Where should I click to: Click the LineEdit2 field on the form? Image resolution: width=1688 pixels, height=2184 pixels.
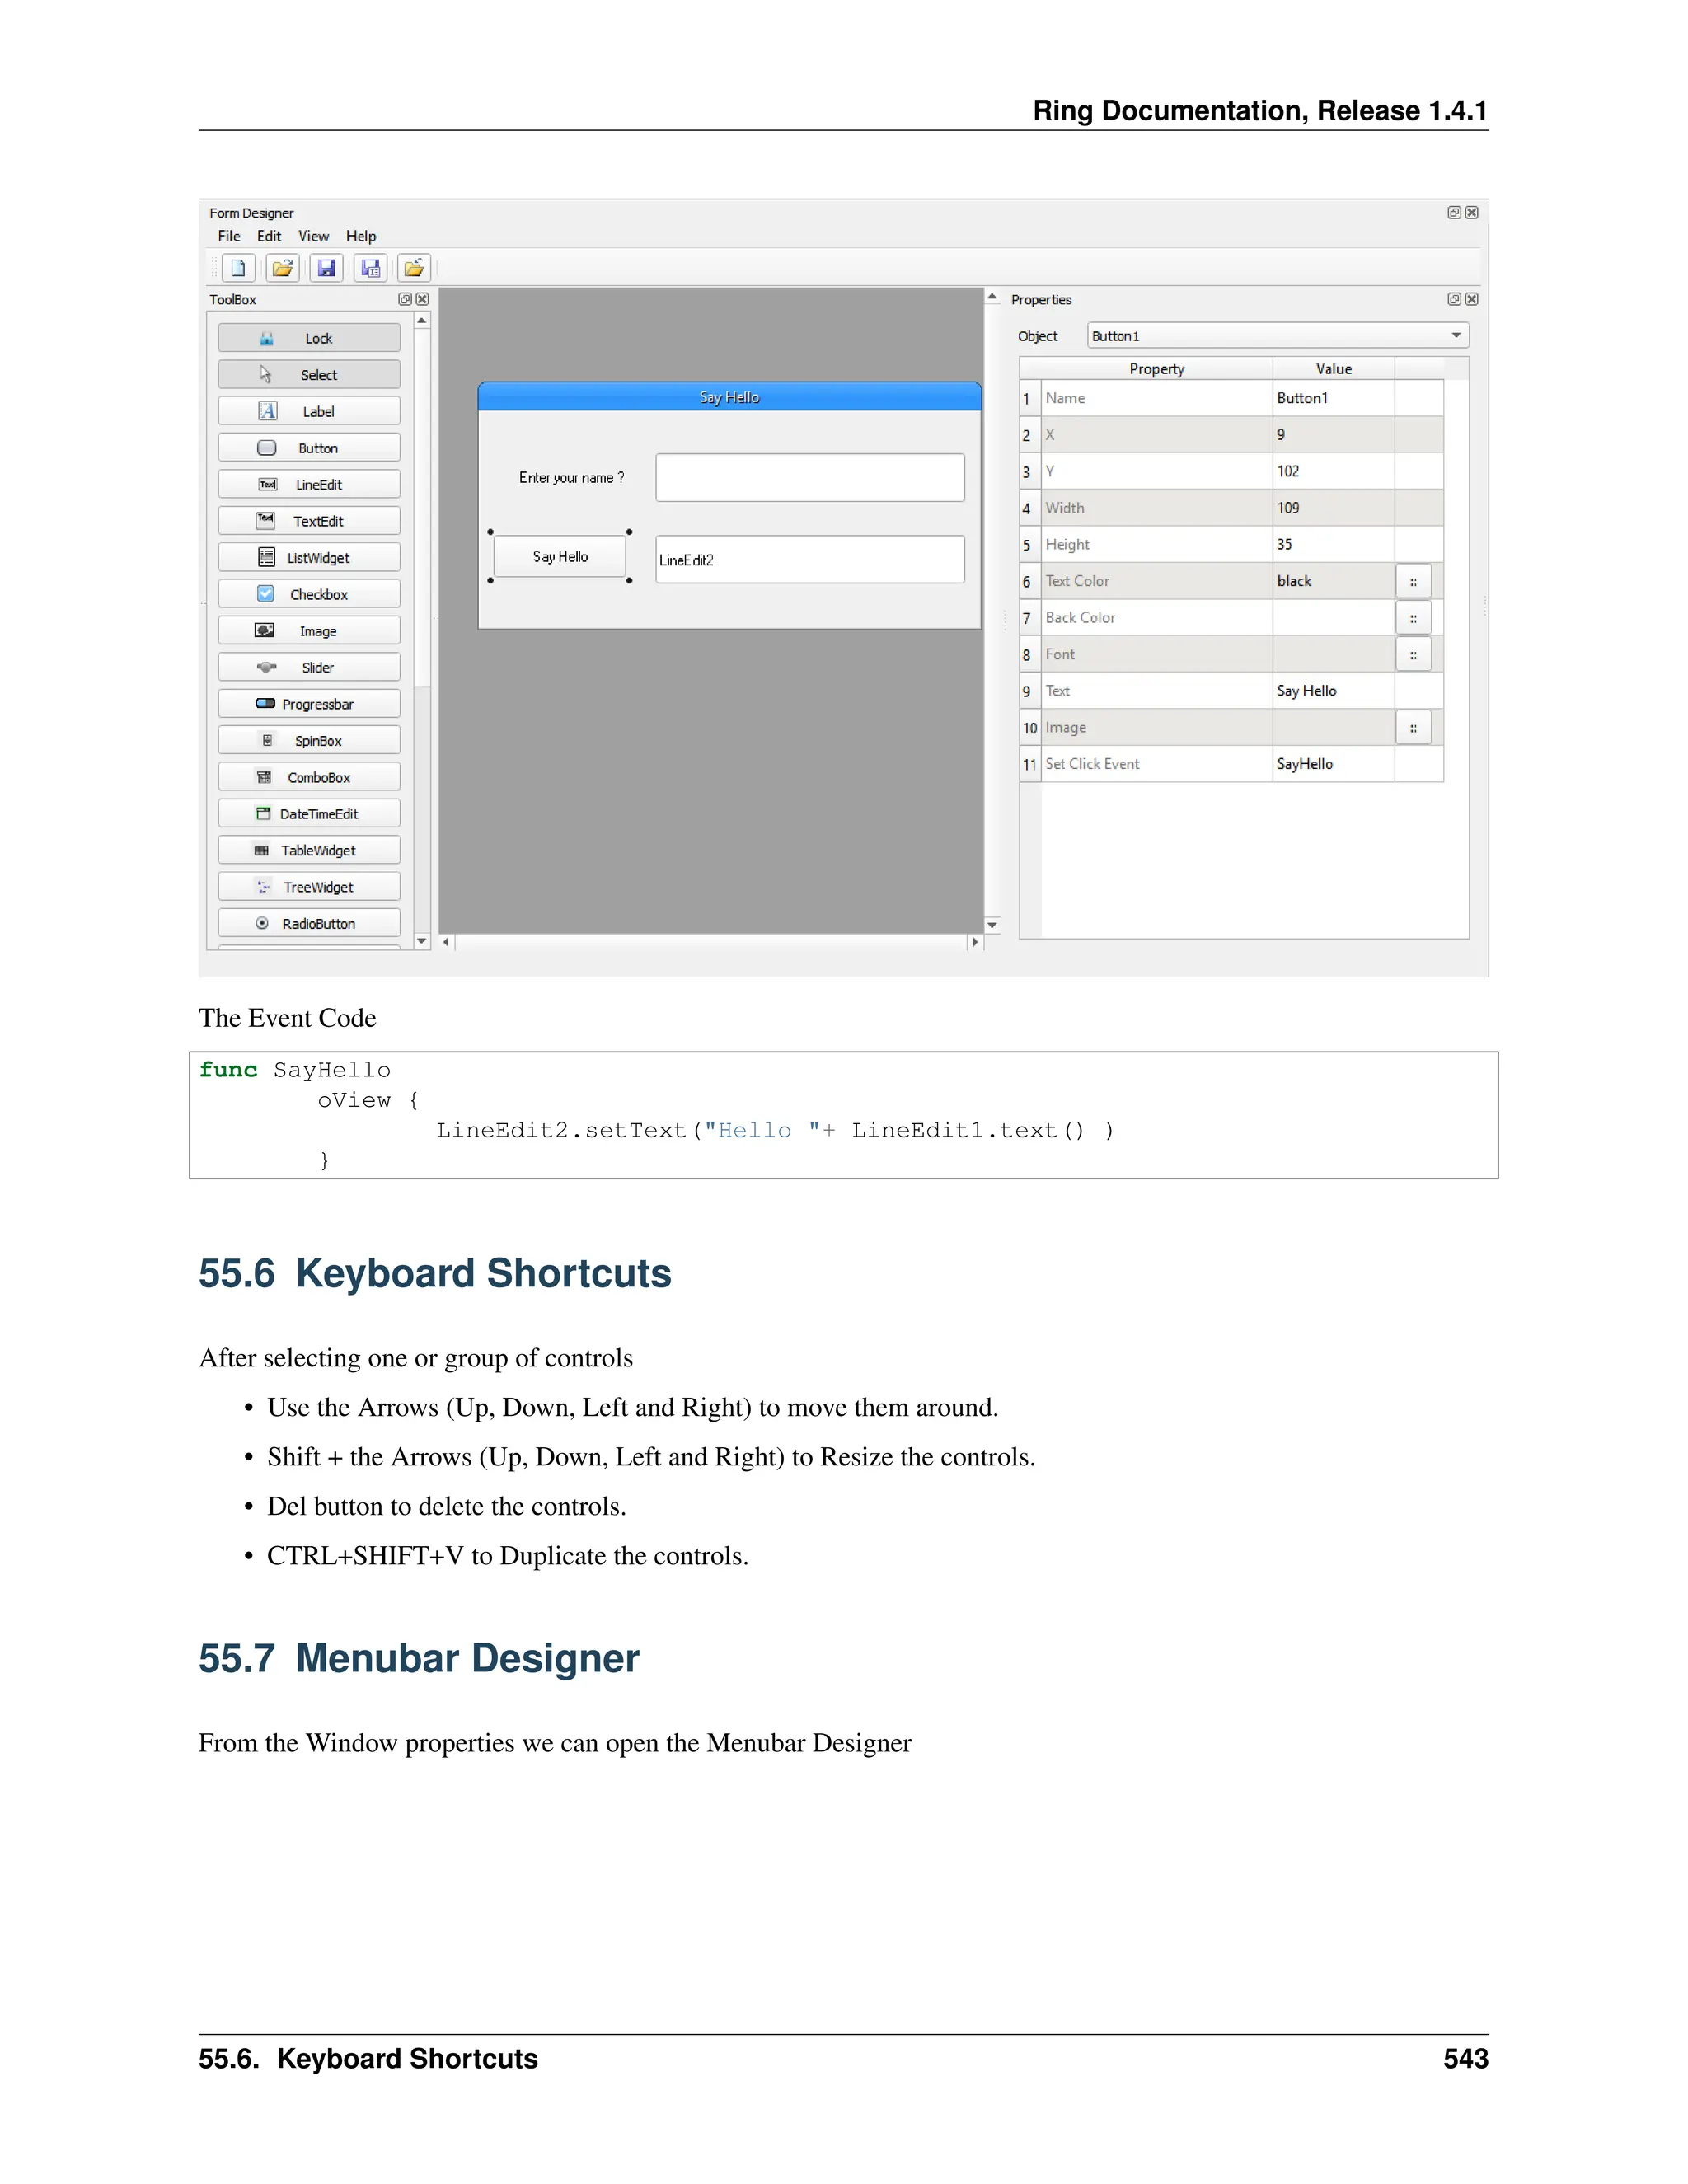pyautogui.click(x=809, y=560)
